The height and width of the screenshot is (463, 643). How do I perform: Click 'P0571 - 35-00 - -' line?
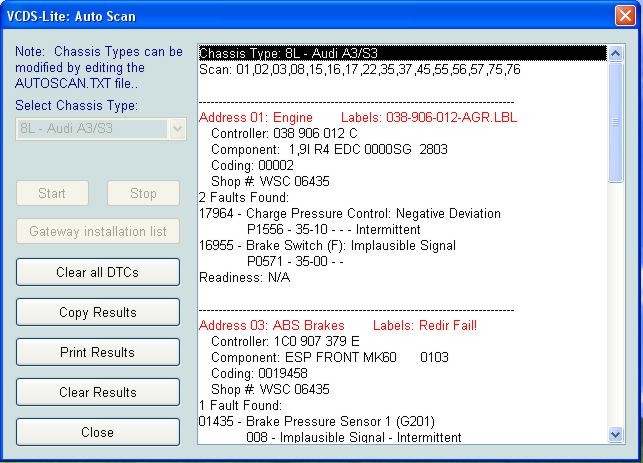(x=295, y=262)
